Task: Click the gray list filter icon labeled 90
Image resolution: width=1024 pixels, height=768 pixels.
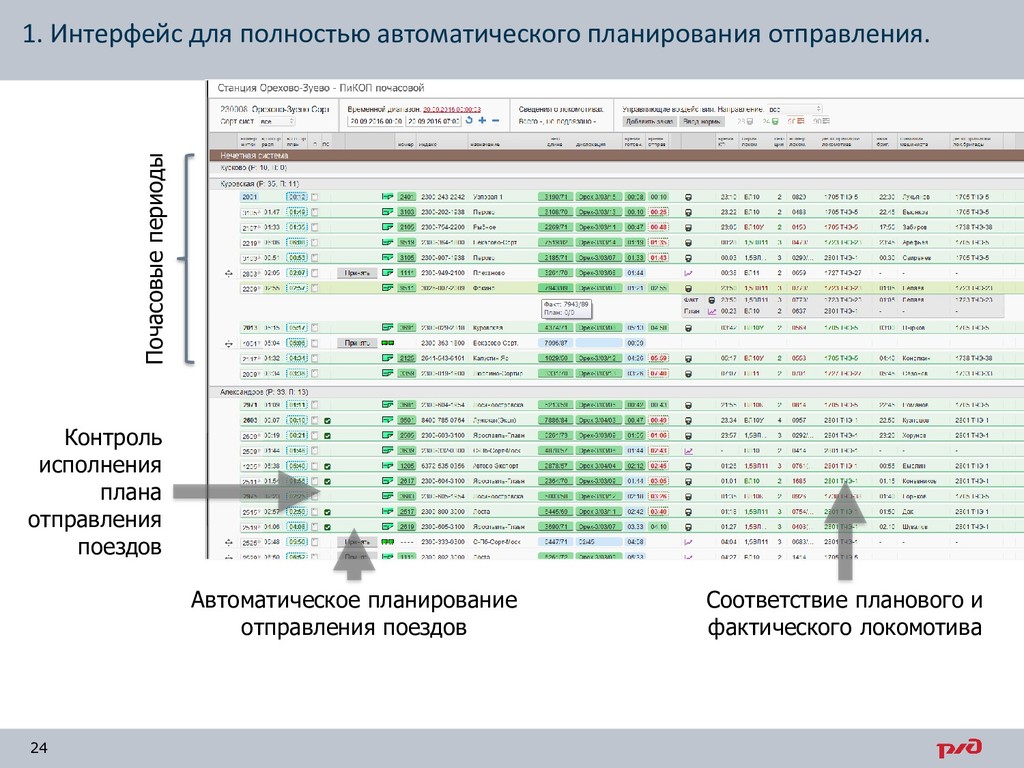Action: [x=825, y=121]
